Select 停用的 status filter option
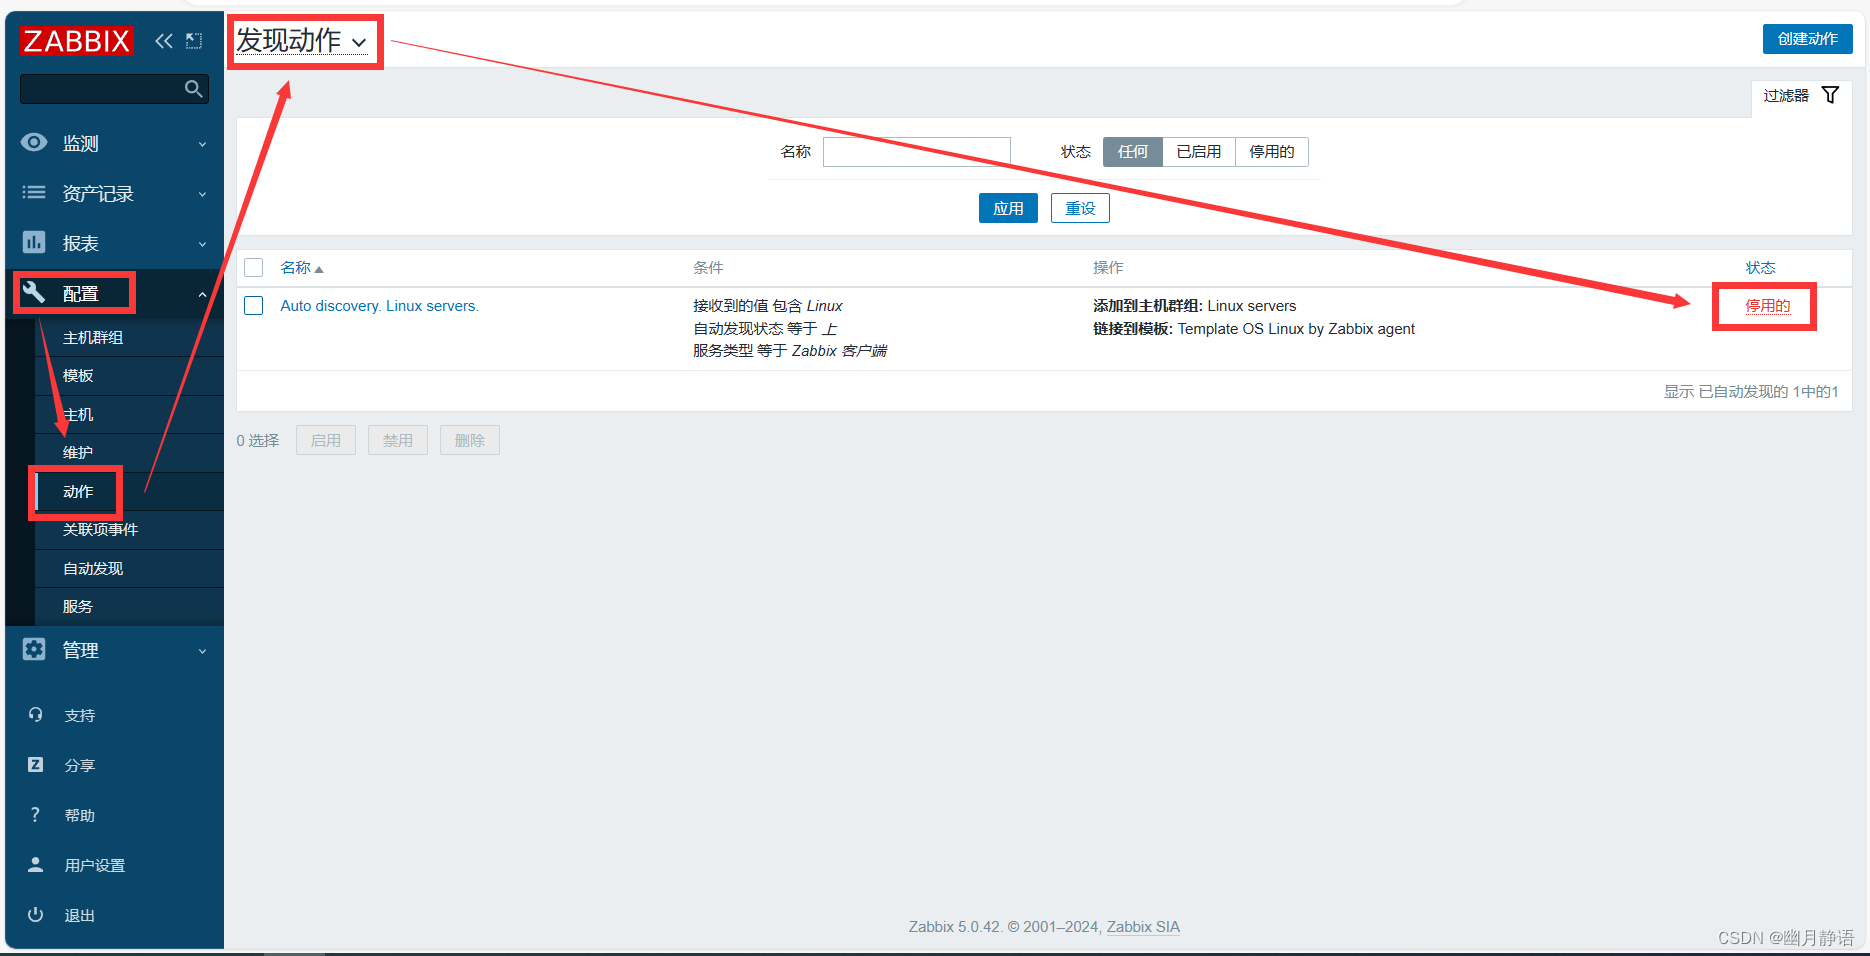 [x=1272, y=152]
